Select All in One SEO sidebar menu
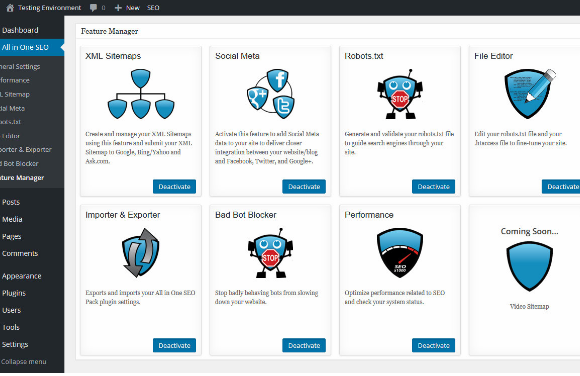This screenshot has width=580, height=376. (x=32, y=47)
